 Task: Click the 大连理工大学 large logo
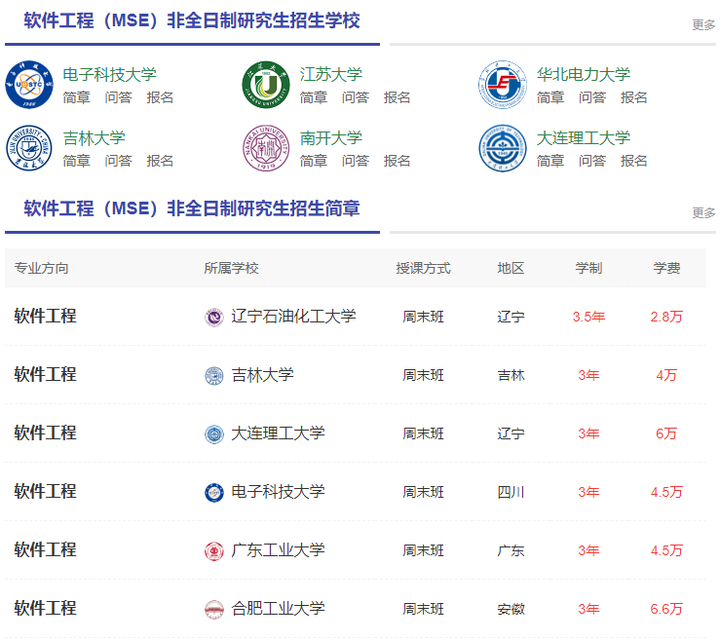[503, 148]
